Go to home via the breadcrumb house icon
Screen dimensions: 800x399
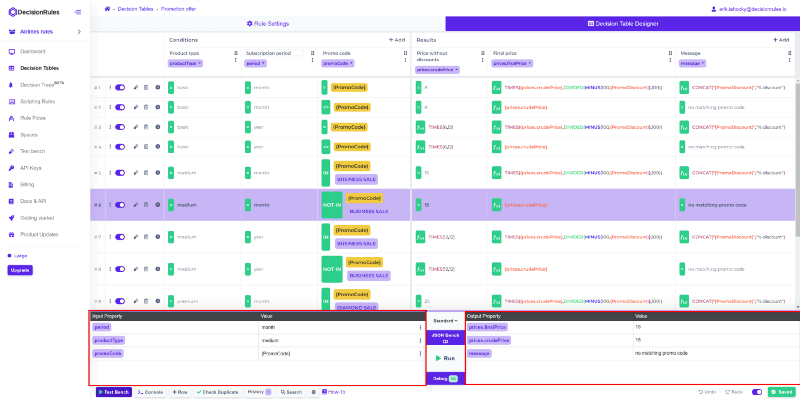pos(107,9)
